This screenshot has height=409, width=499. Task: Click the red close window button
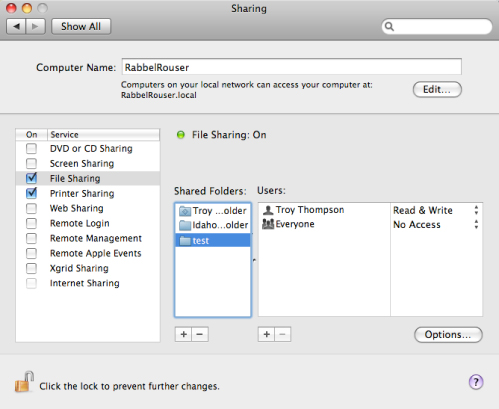11,8
